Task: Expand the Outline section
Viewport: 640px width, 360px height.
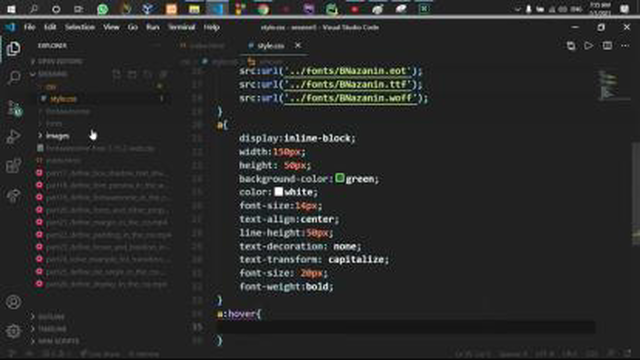Action: coord(51,317)
